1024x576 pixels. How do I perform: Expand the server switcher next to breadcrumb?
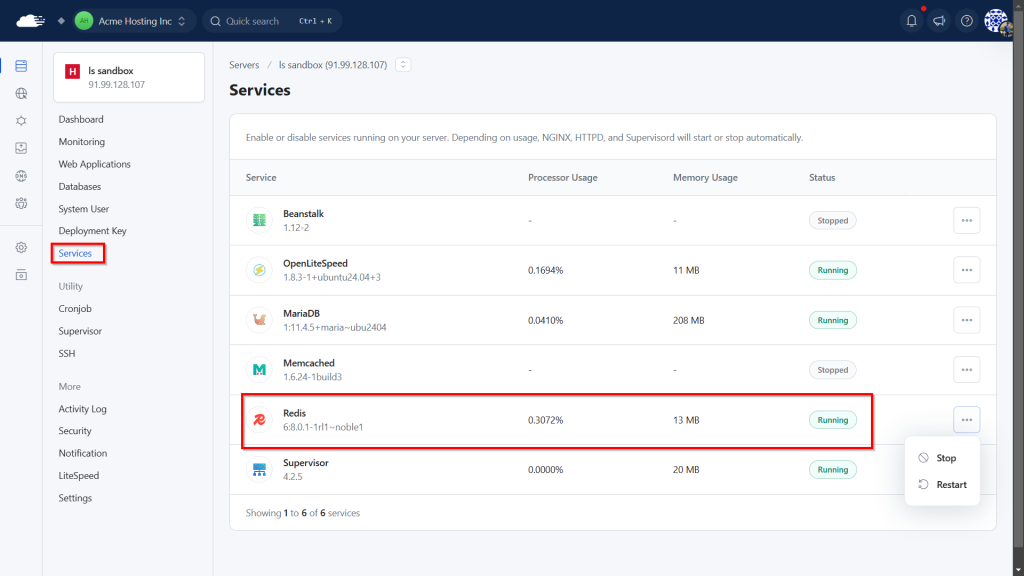pyautogui.click(x=403, y=65)
